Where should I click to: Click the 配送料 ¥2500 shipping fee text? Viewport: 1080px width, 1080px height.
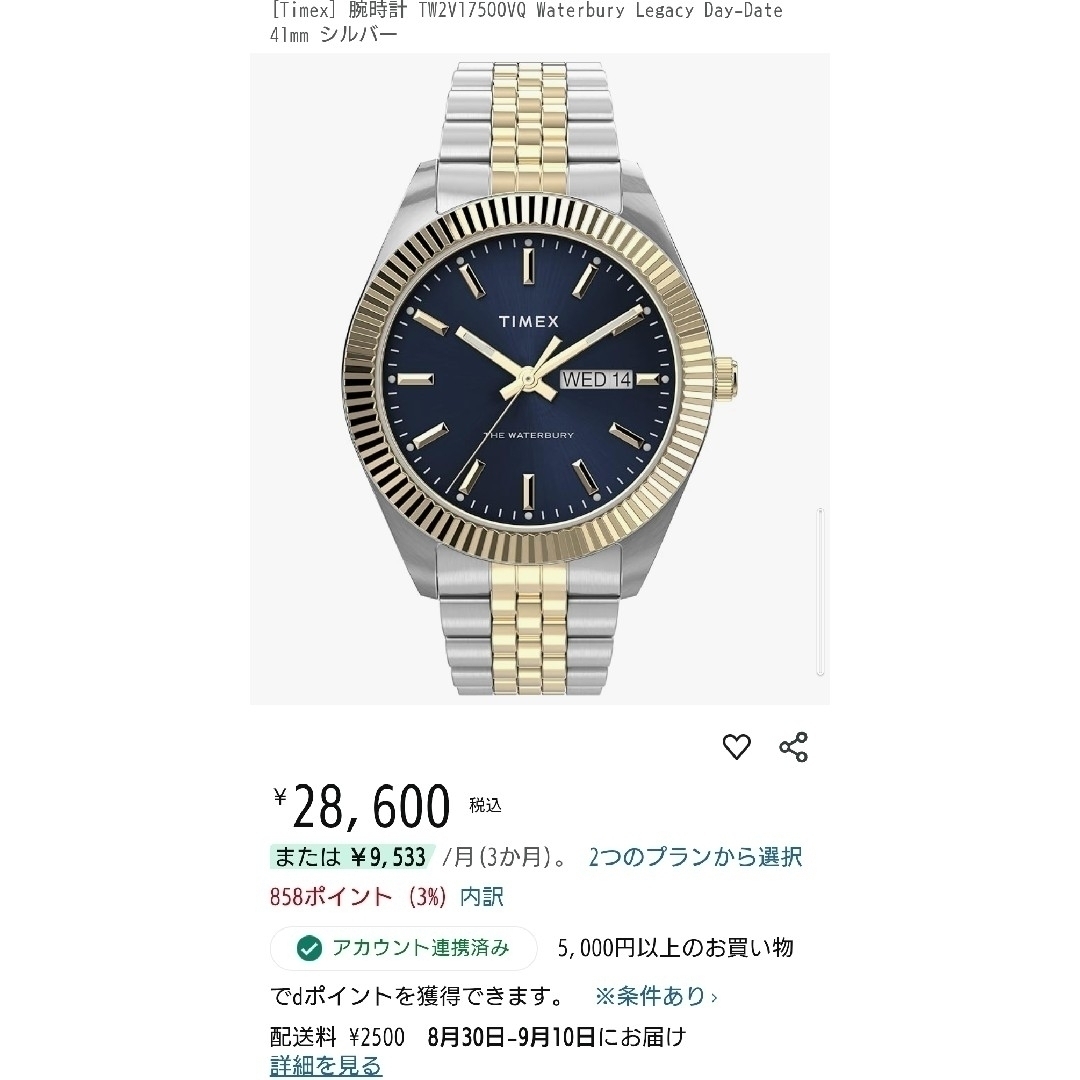tap(338, 1037)
